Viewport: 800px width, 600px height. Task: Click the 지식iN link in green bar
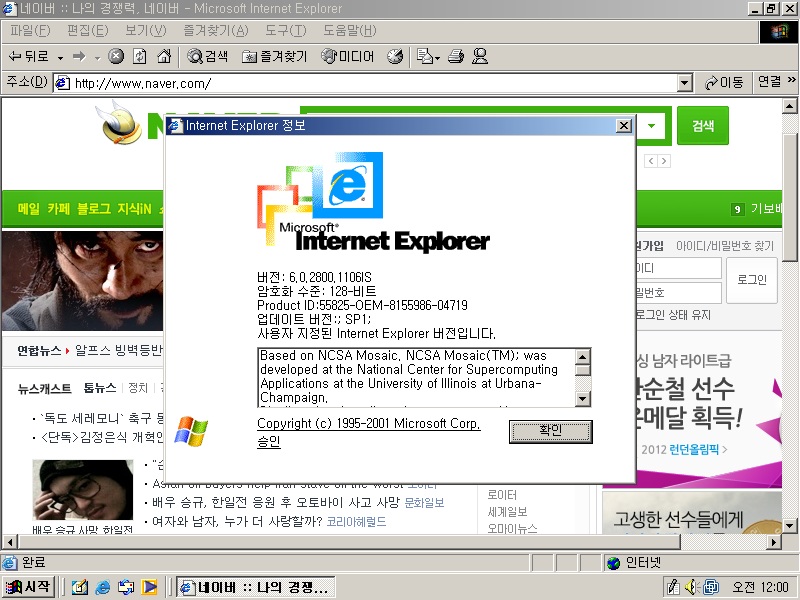point(134,209)
